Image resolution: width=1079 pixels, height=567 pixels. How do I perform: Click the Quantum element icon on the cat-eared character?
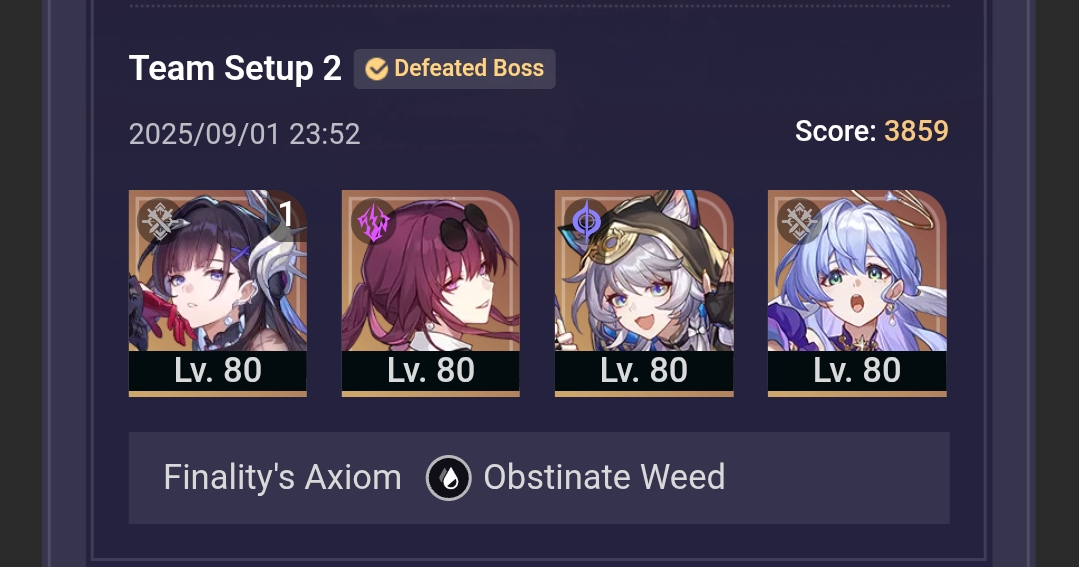pos(586,222)
